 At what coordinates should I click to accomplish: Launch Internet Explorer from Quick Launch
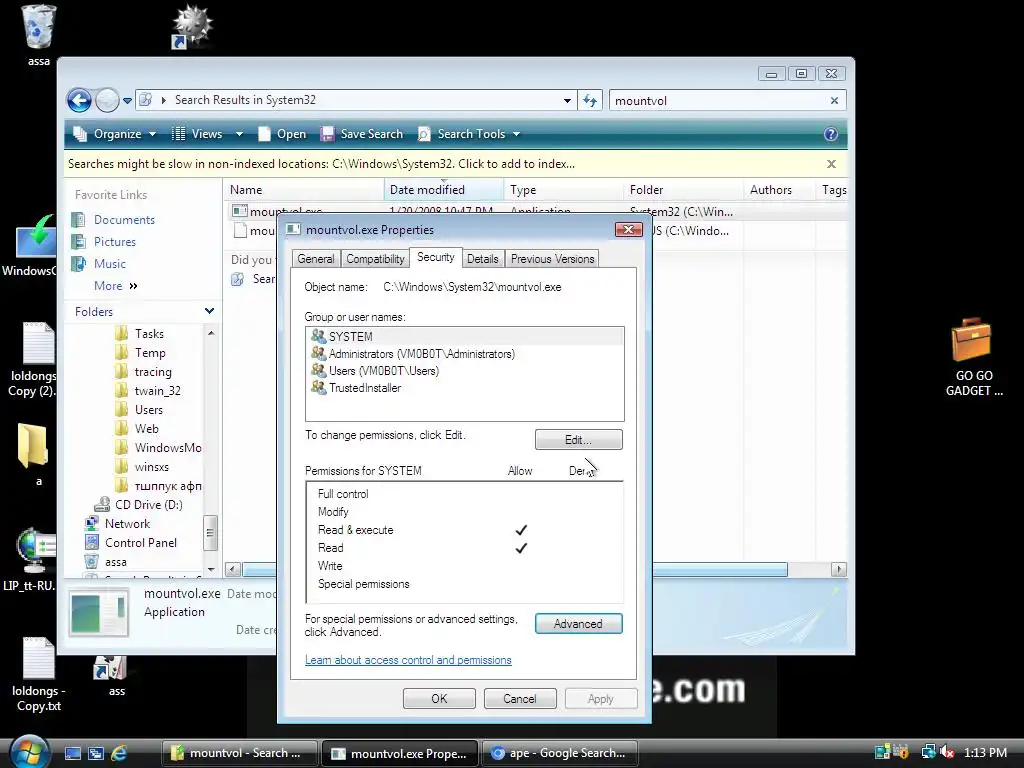[x=119, y=754]
